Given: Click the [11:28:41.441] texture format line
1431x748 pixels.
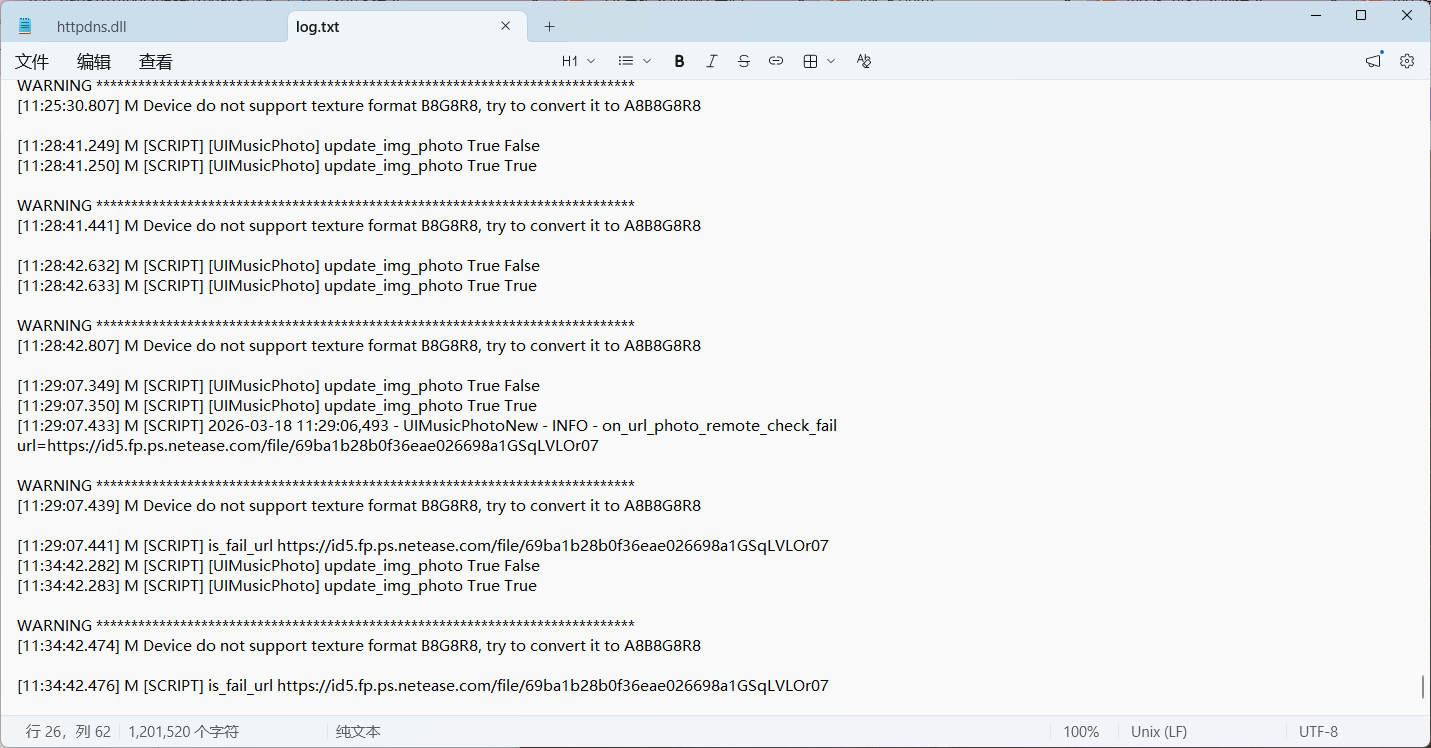Looking at the screenshot, I should (359, 226).
